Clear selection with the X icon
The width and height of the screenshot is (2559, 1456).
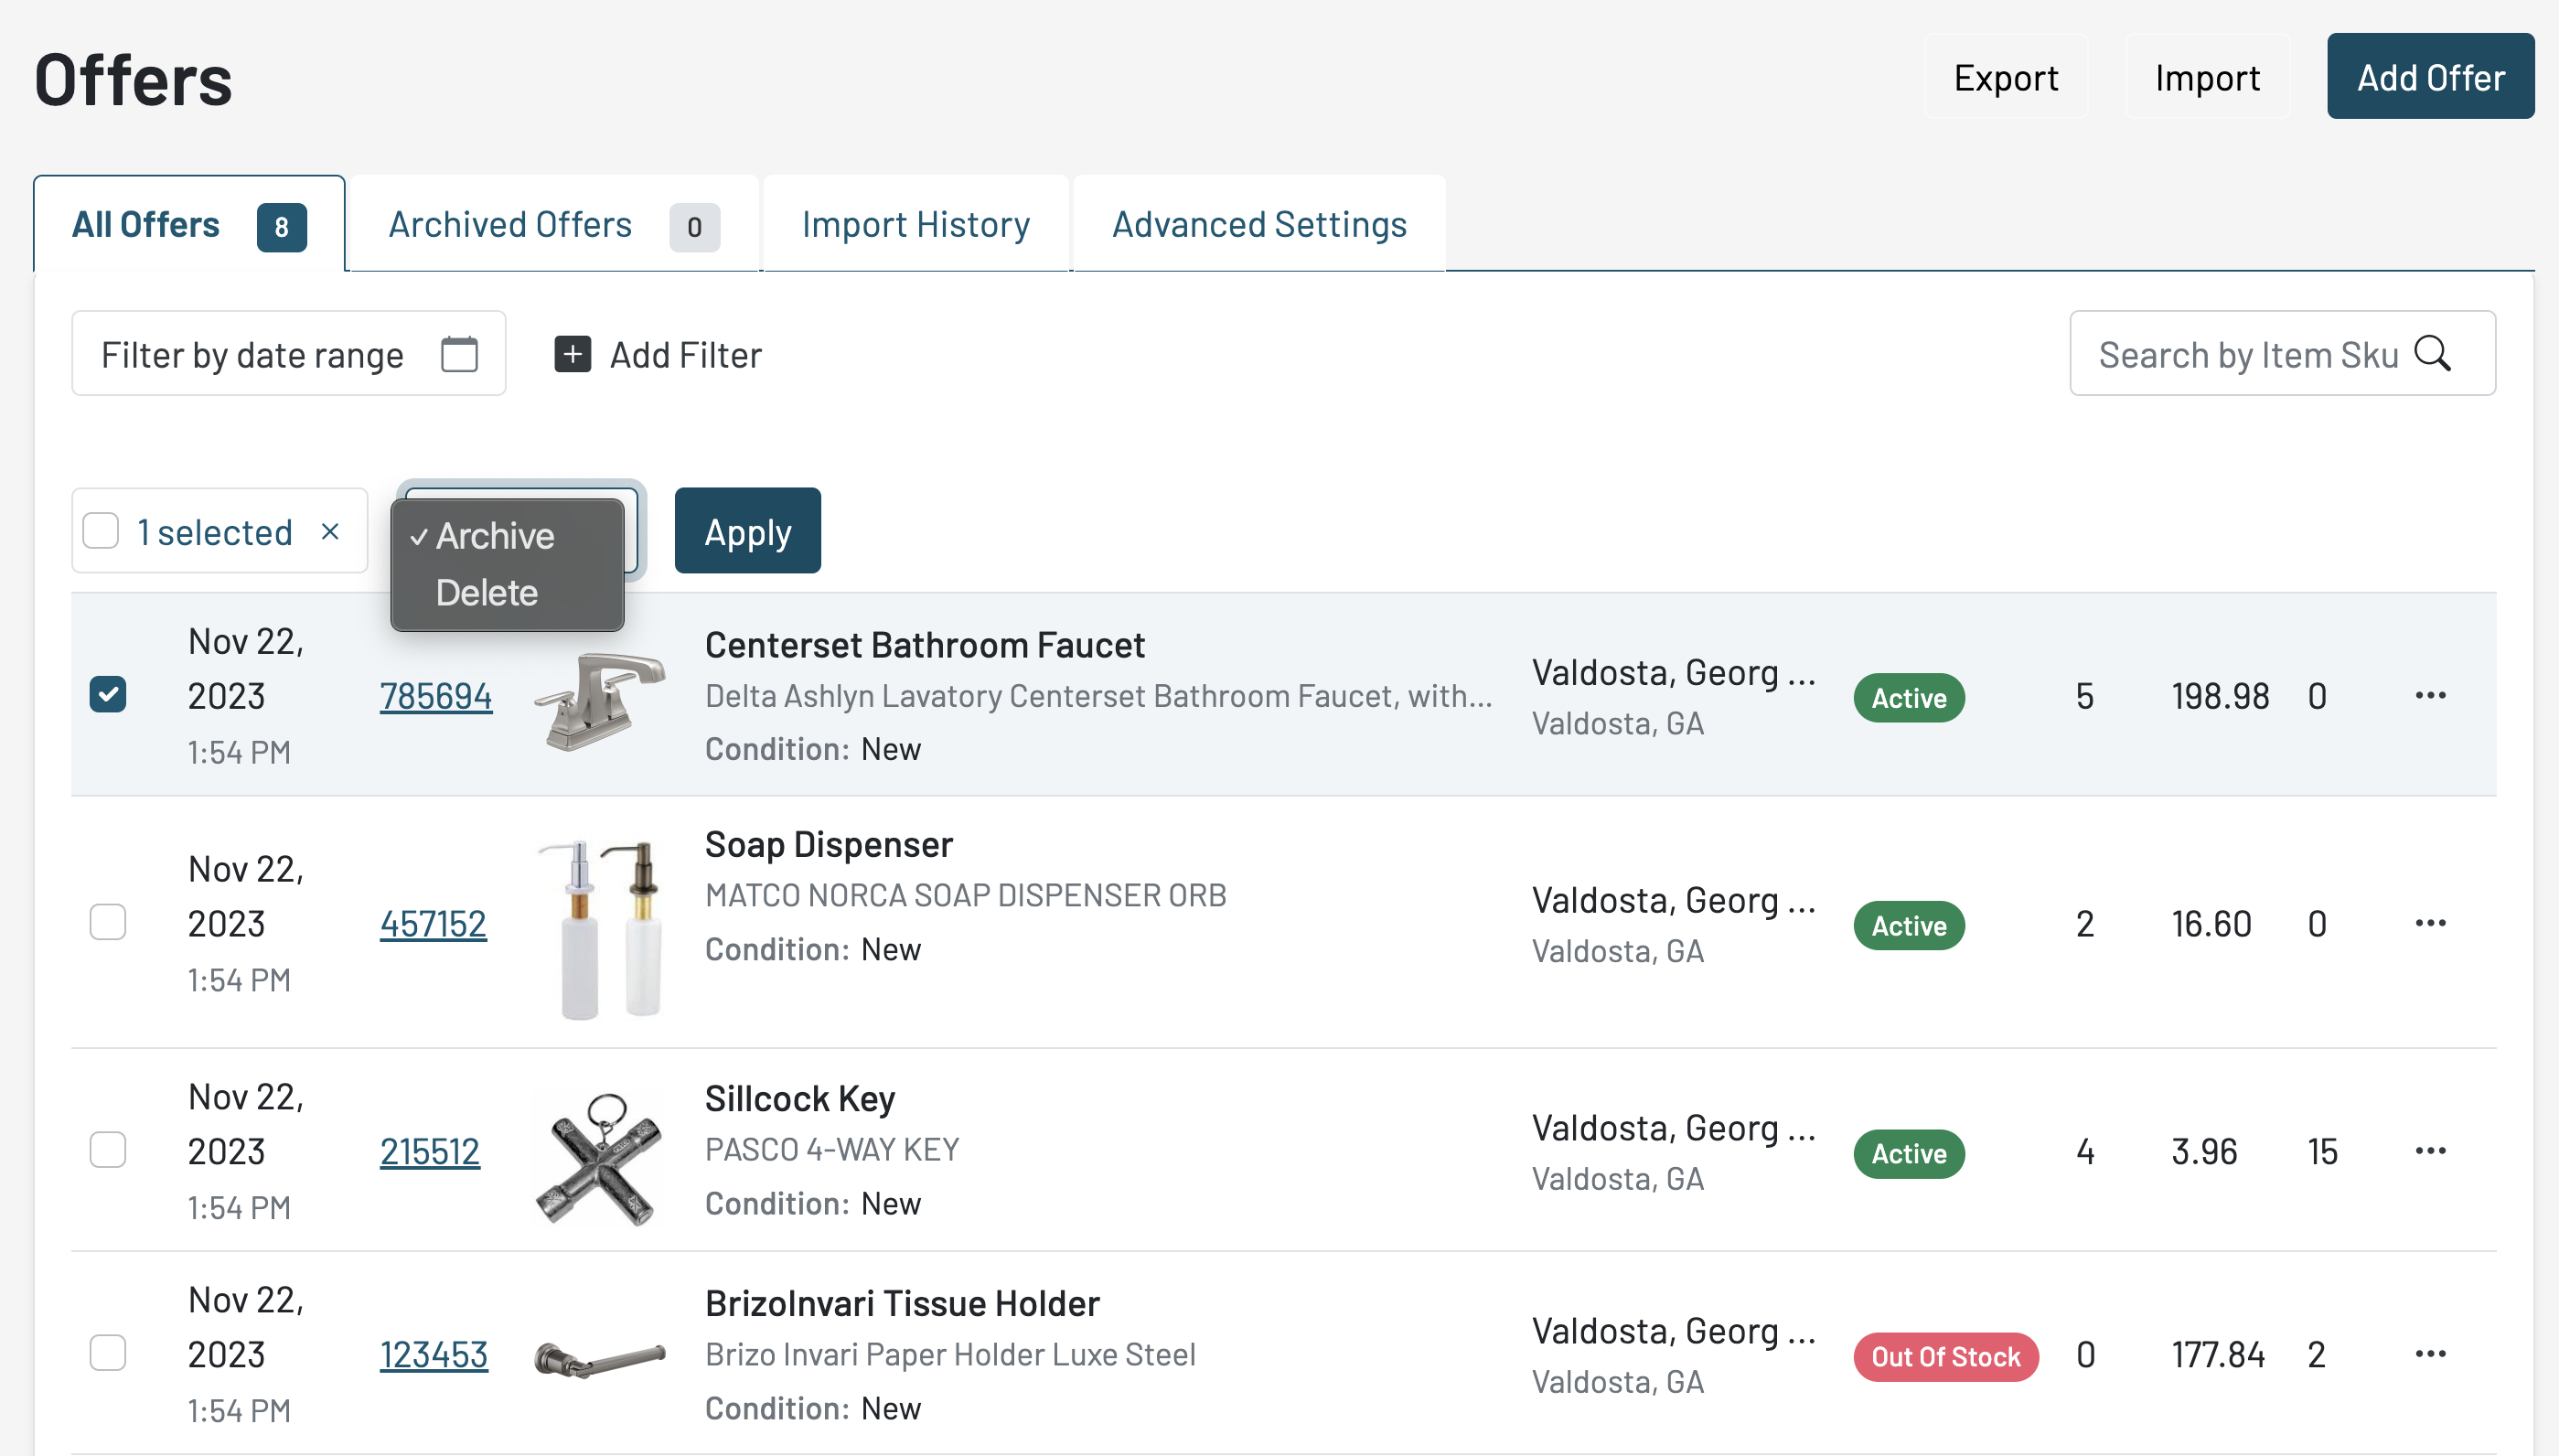[x=330, y=531]
